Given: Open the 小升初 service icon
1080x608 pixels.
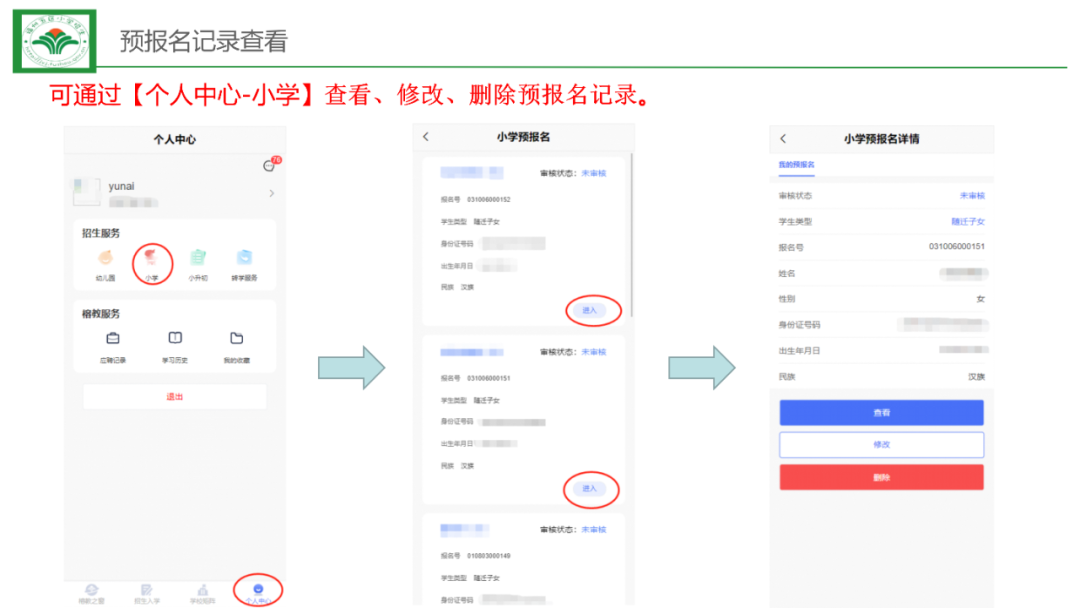Looking at the screenshot, I should click(198, 260).
